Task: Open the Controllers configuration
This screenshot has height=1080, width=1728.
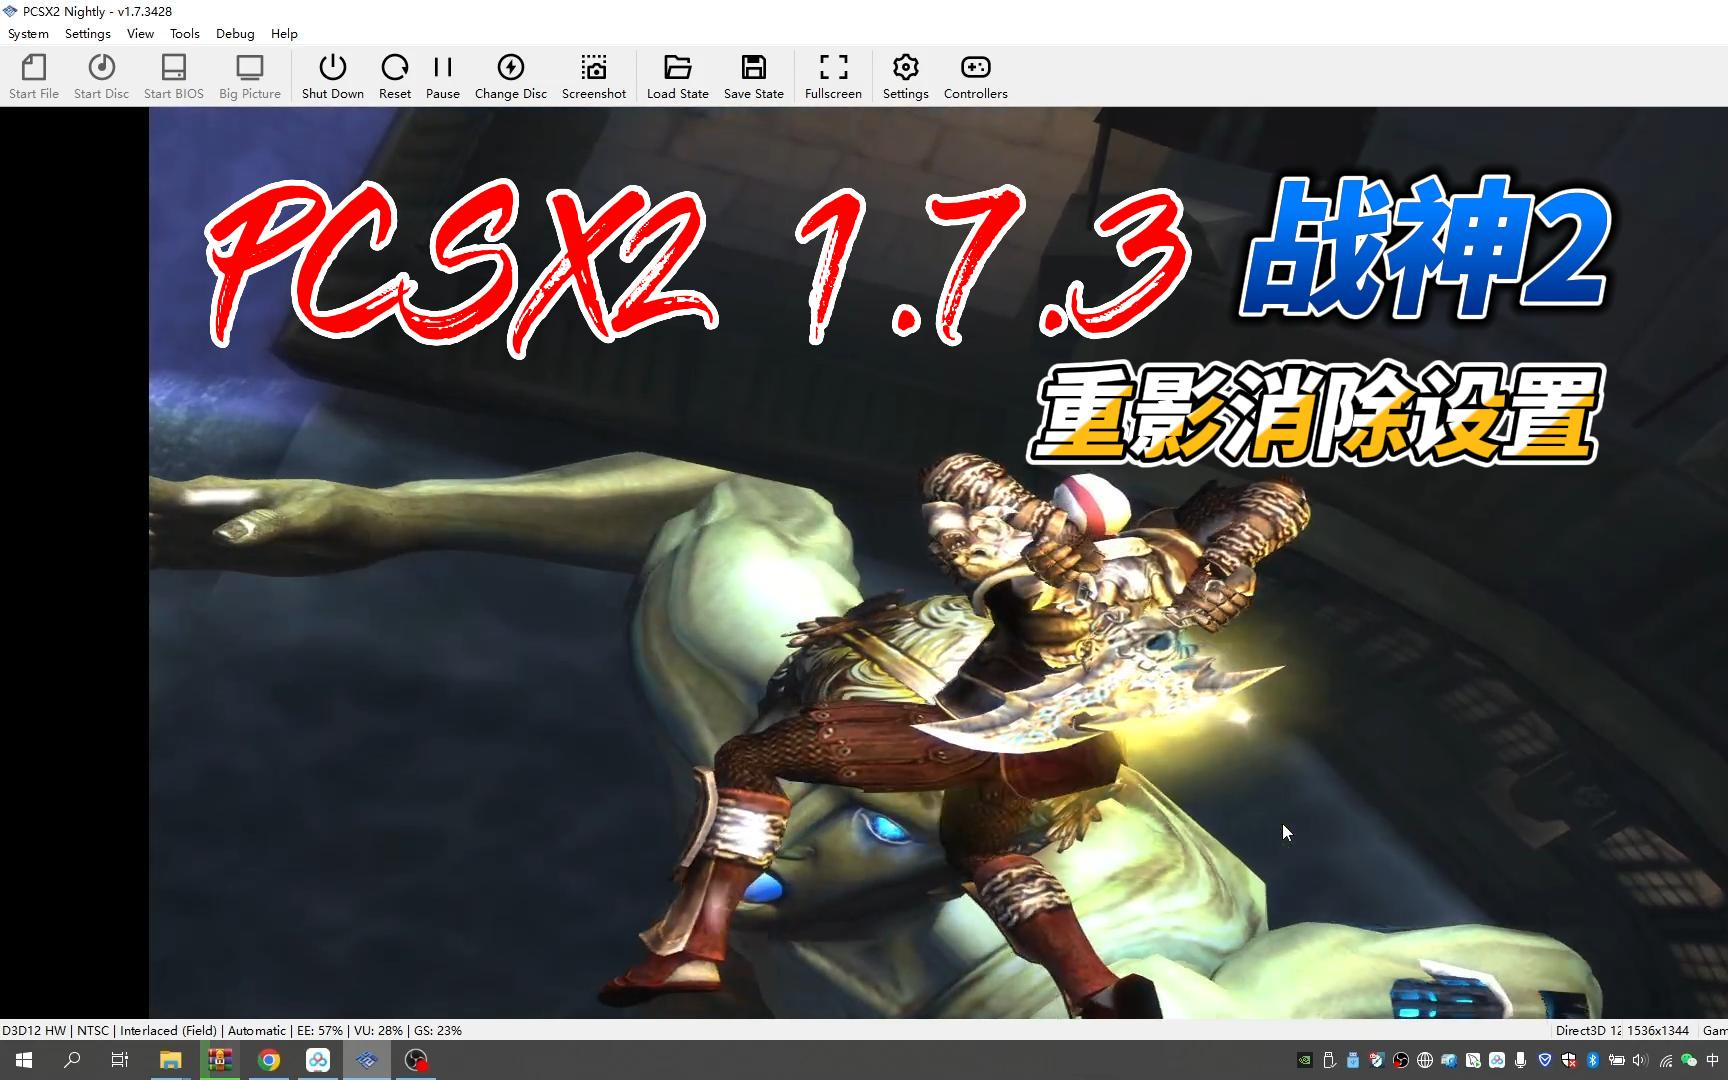Action: point(976,77)
